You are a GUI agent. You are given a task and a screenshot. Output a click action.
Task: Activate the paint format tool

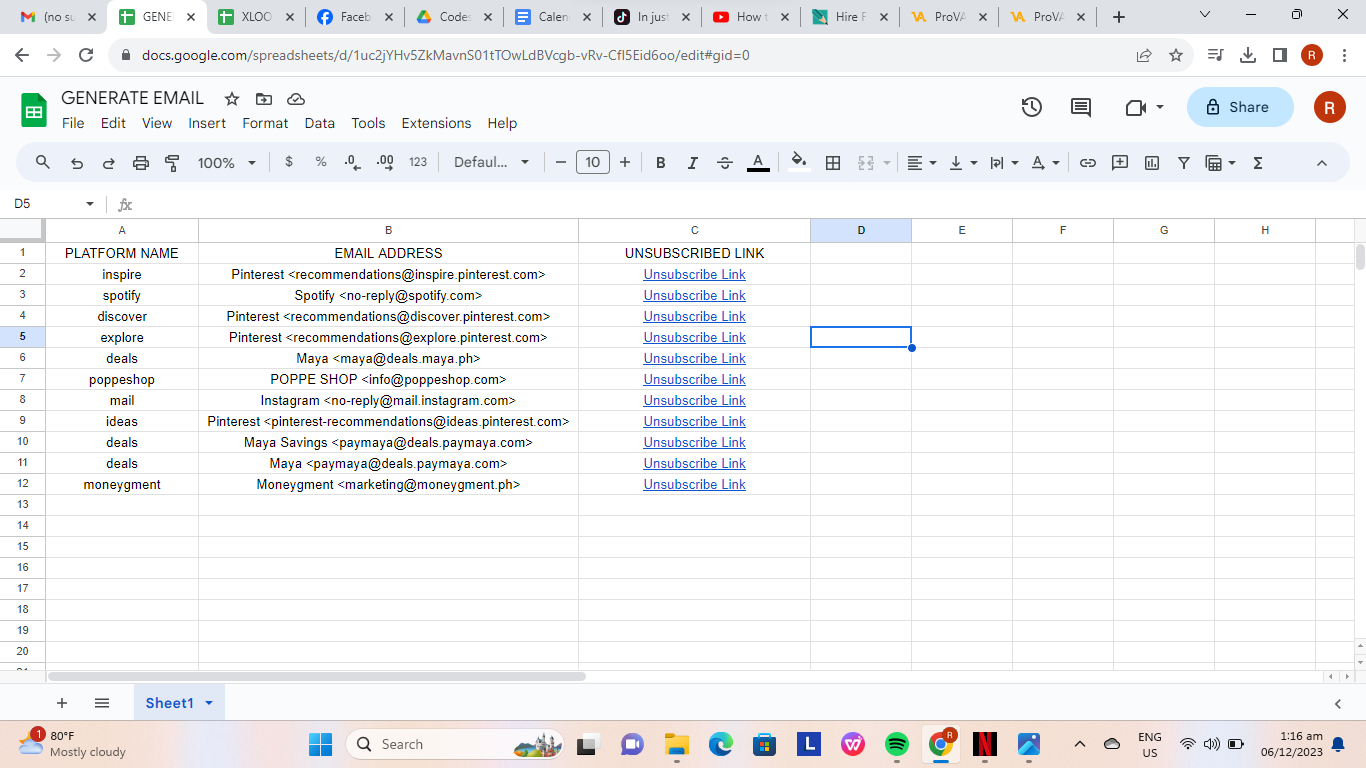[x=172, y=162]
